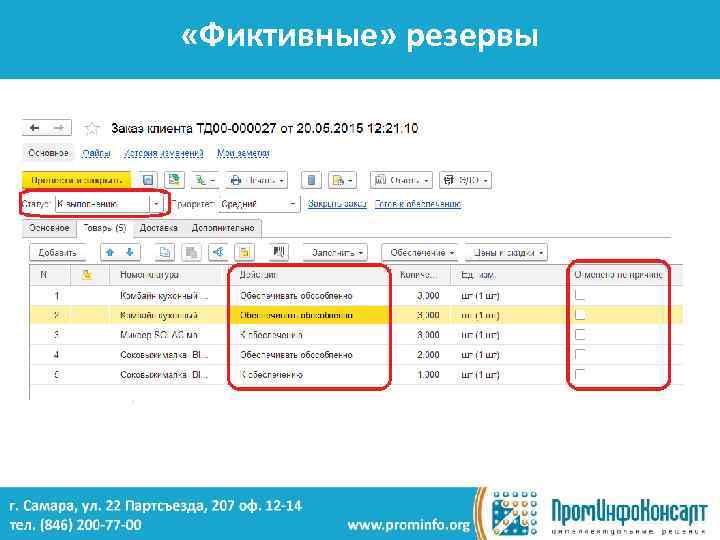Image resolution: width=720 pixels, height=540 pixels.
Task: Click into the Приоритет field showing Средний
Action: (x=253, y=204)
